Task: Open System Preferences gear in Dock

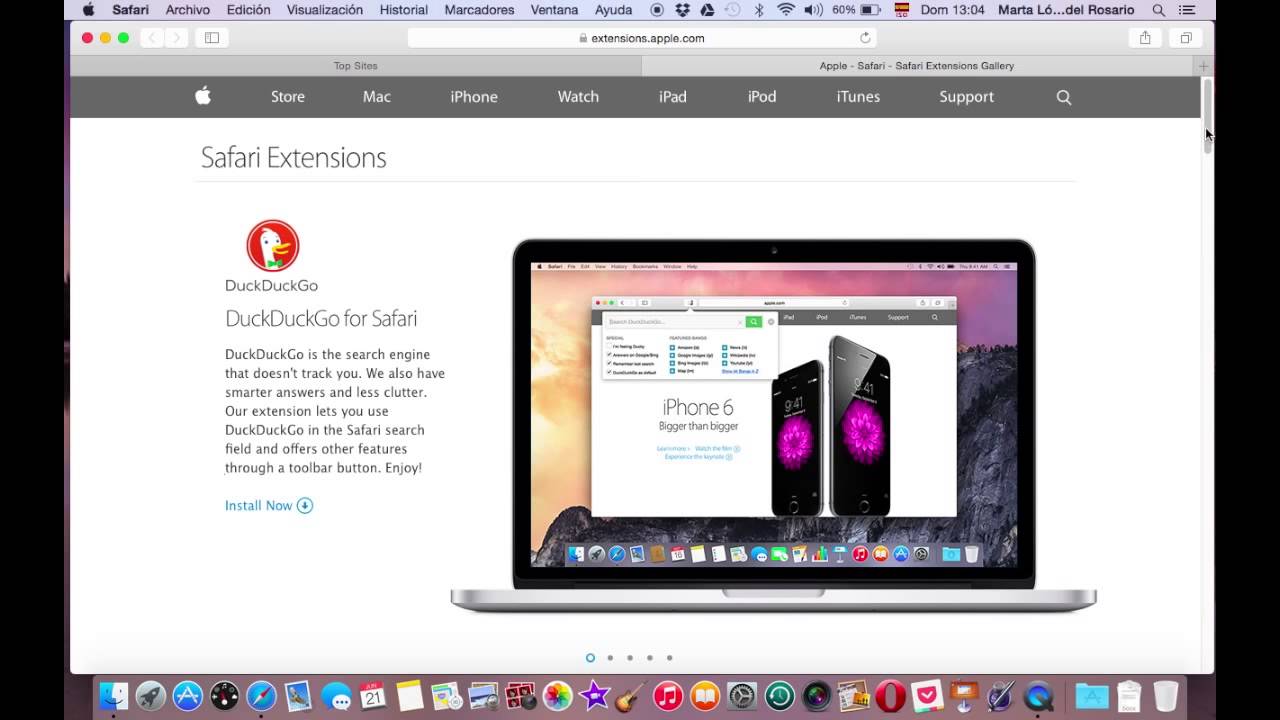Action: pos(742,696)
